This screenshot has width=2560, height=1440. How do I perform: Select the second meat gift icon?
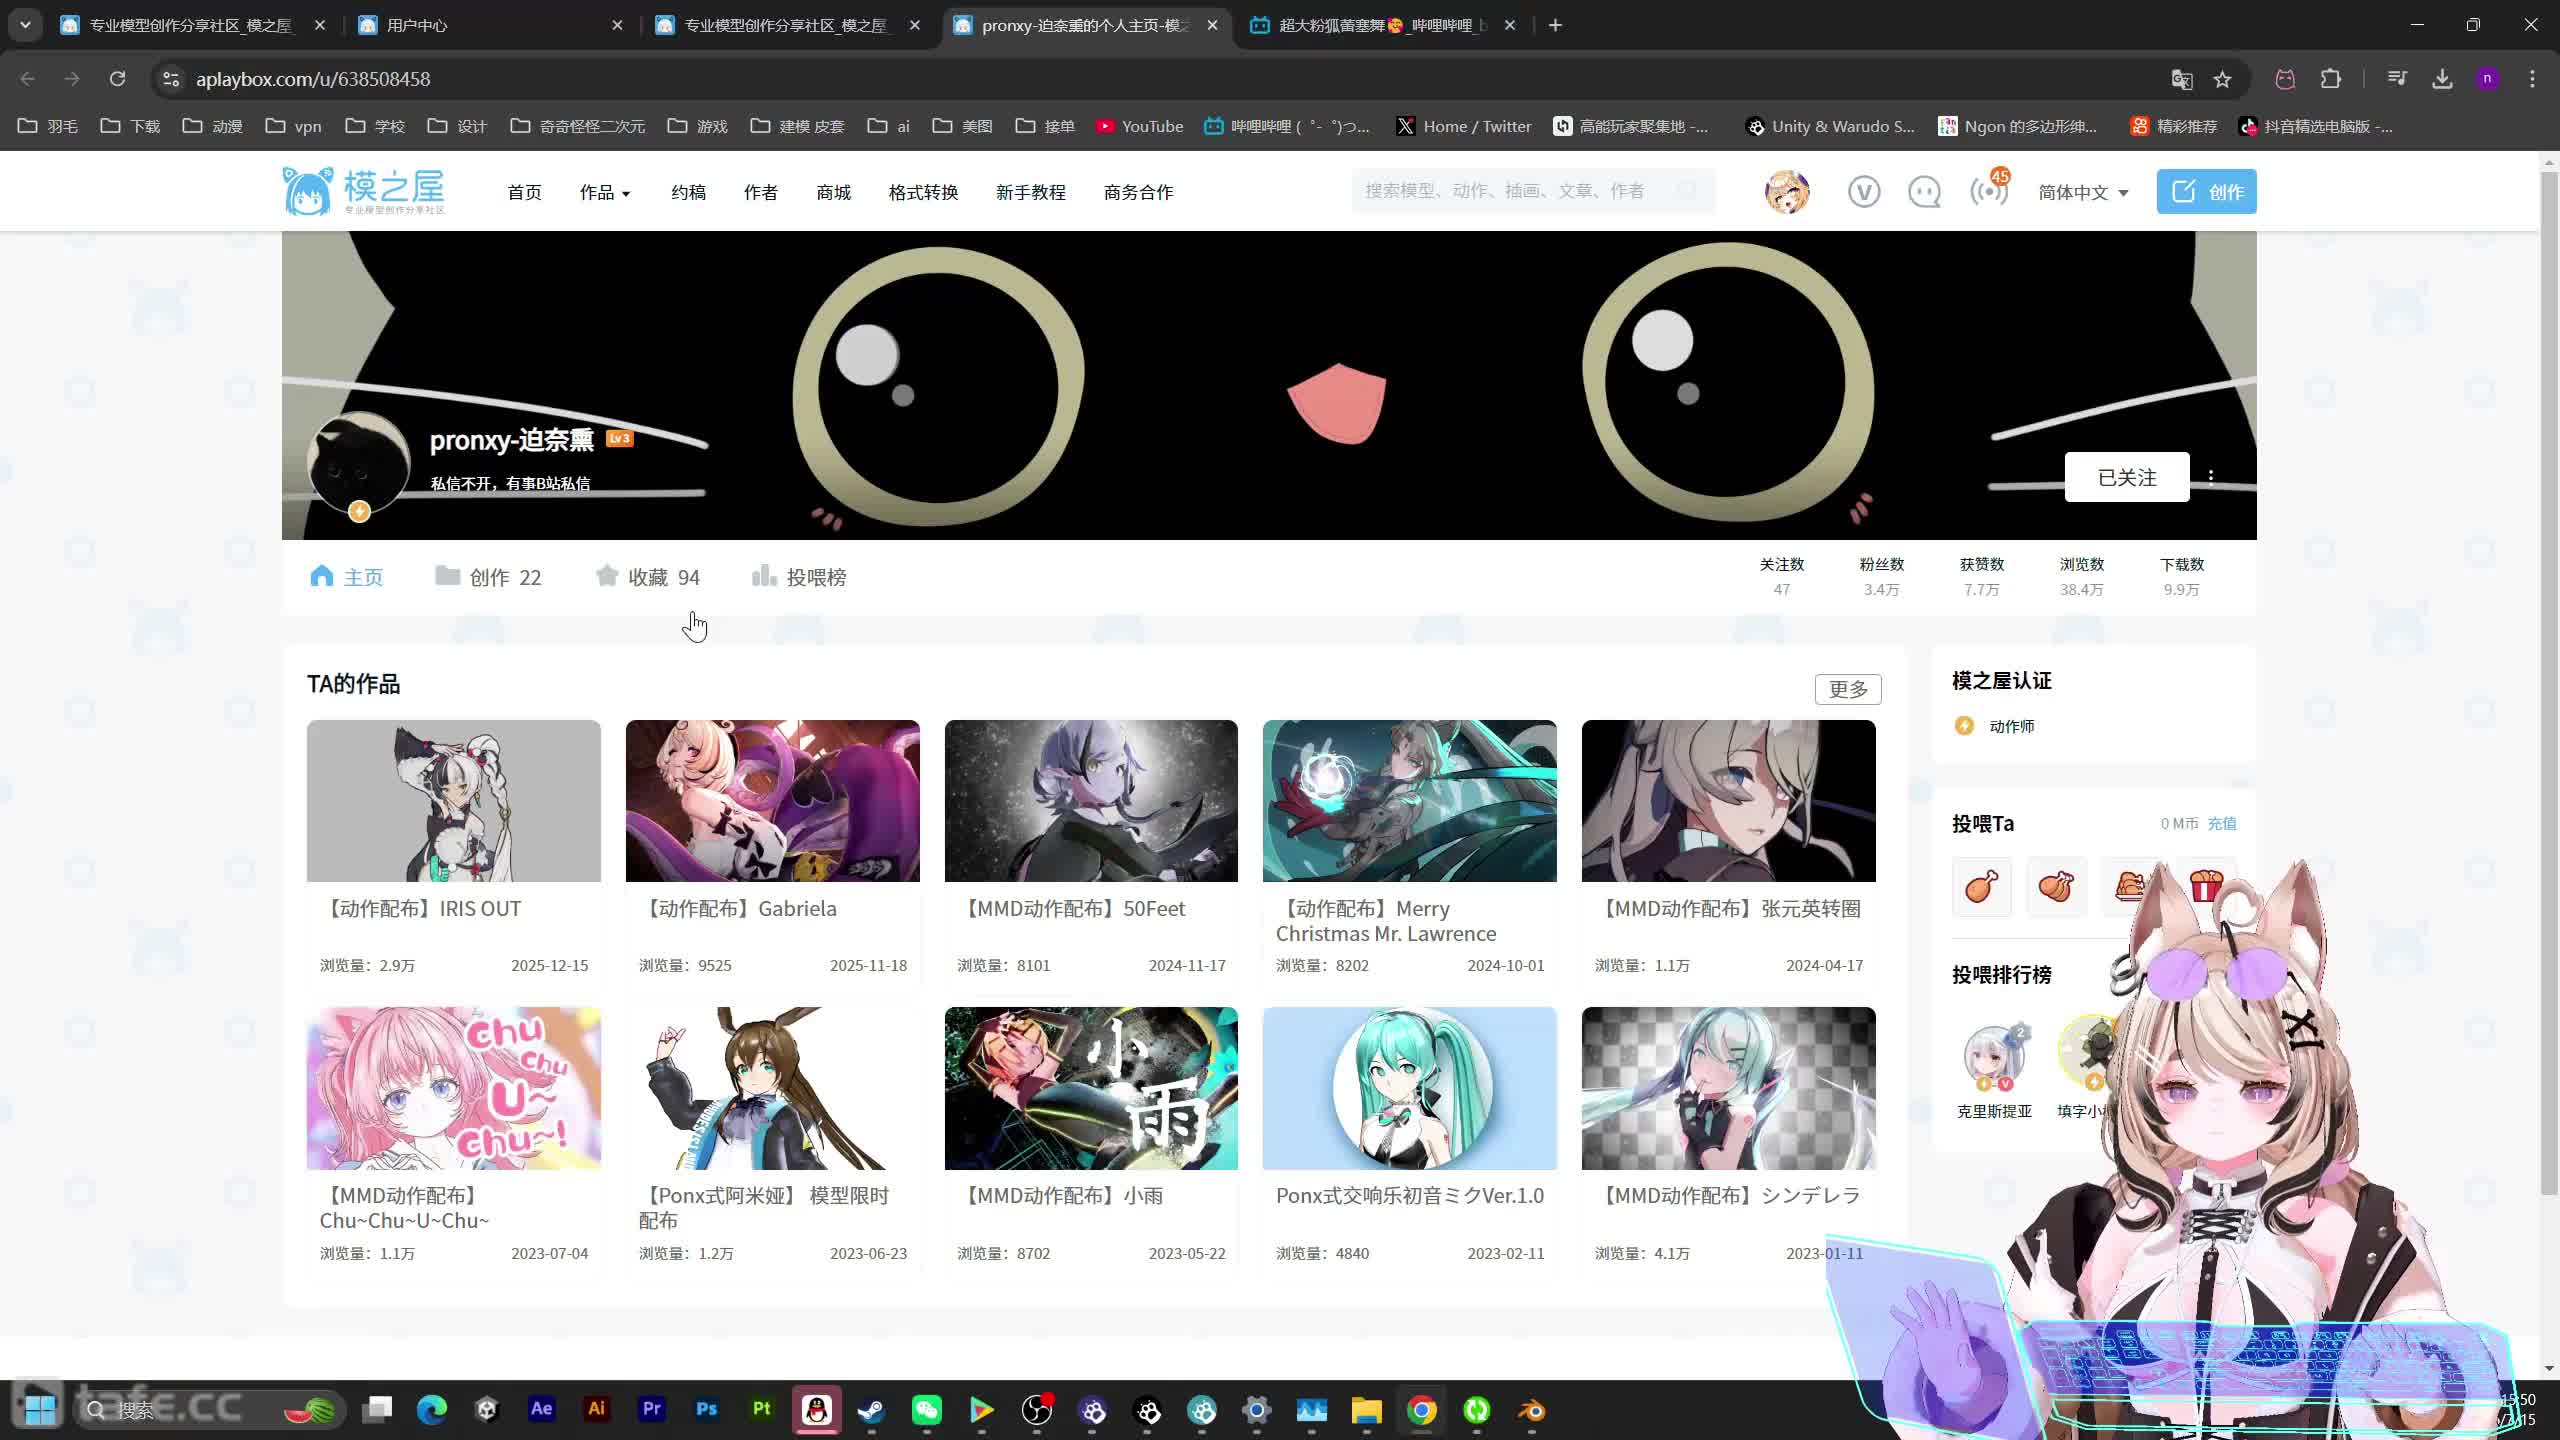pyautogui.click(x=2056, y=886)
